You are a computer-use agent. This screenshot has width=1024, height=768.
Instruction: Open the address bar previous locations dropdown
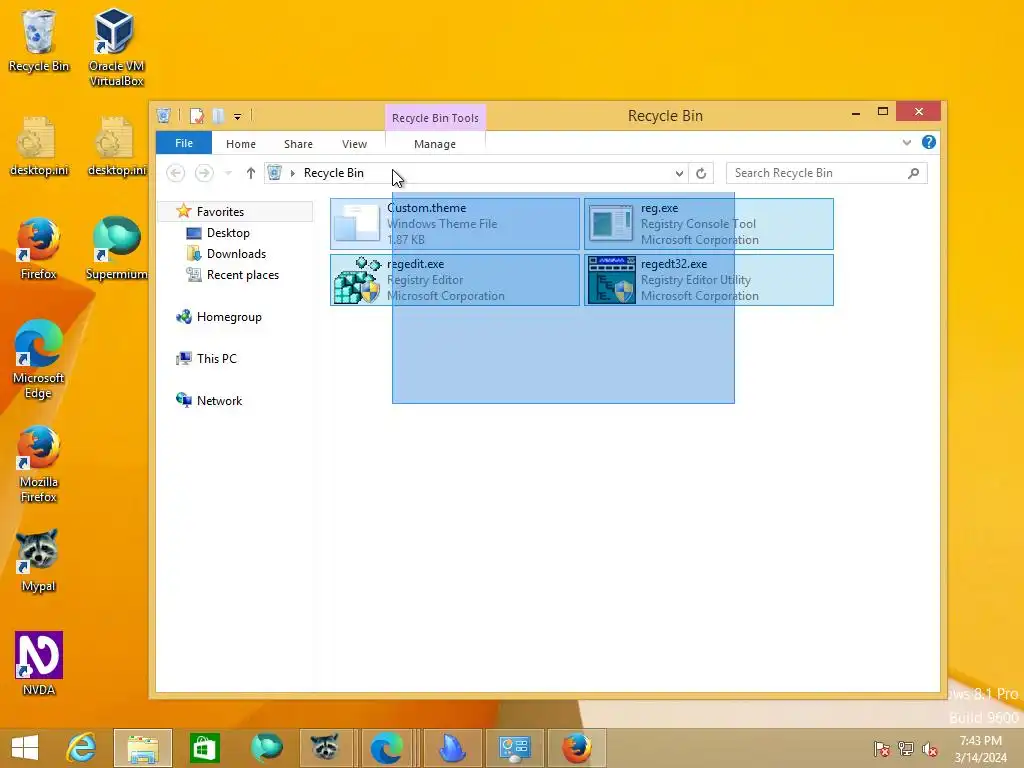click(x=679, y=173)
